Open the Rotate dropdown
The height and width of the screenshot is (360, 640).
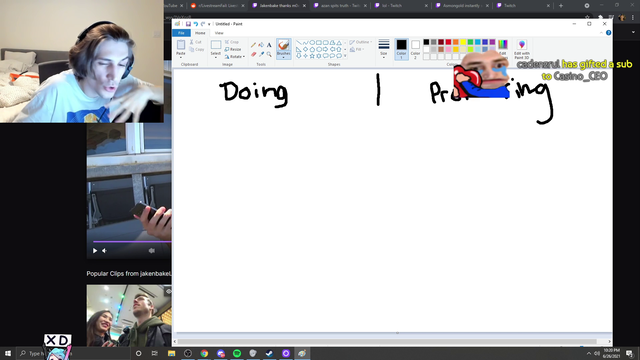coord(235,57)
